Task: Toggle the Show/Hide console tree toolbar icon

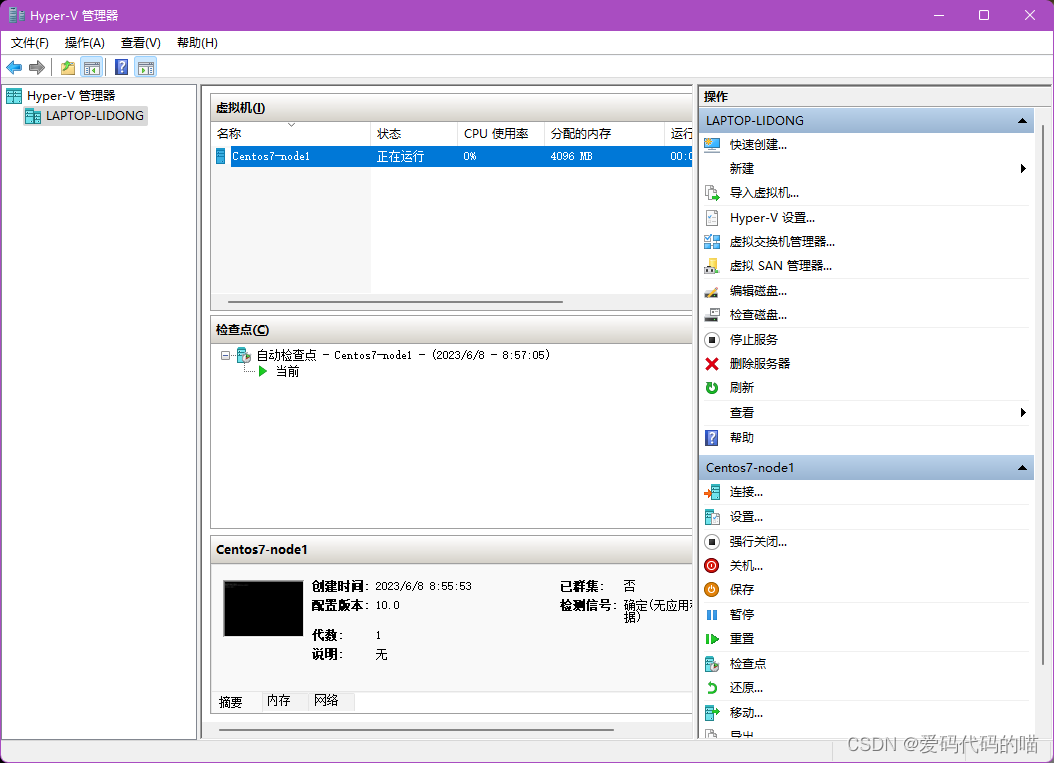Action: (91, 67)
